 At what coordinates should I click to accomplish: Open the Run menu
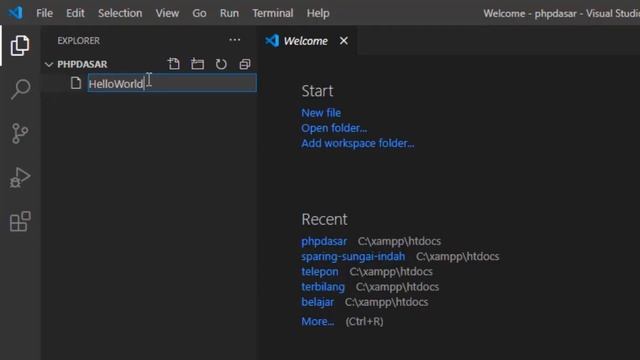229,13
